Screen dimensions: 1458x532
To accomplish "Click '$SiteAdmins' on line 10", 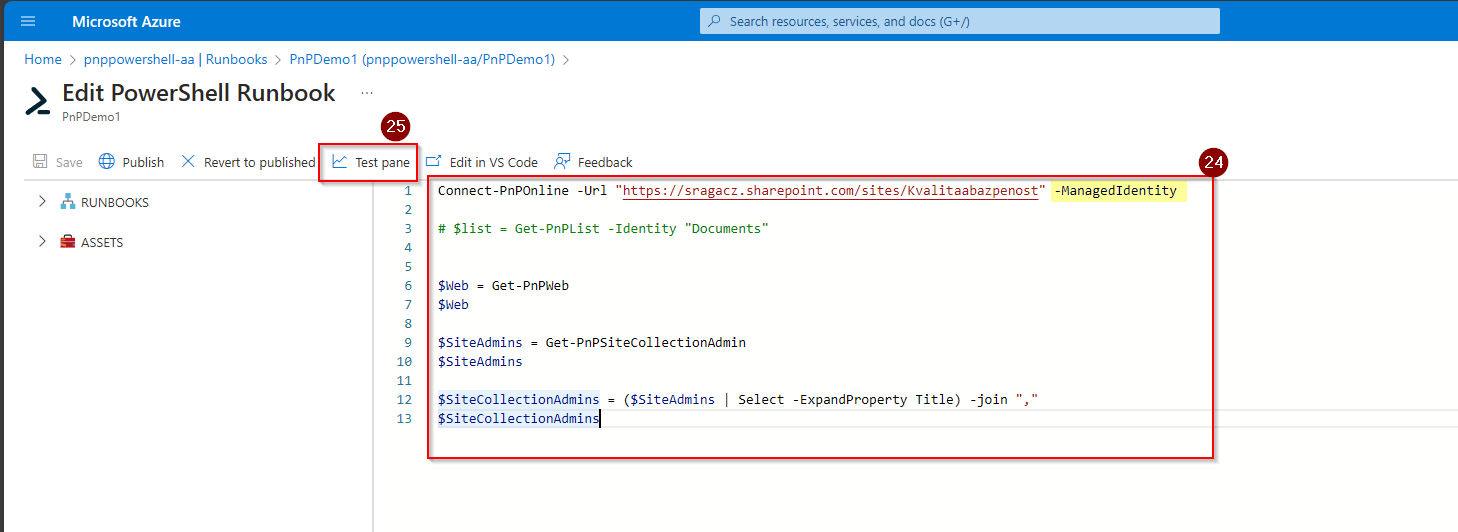I will click(480, 361).
